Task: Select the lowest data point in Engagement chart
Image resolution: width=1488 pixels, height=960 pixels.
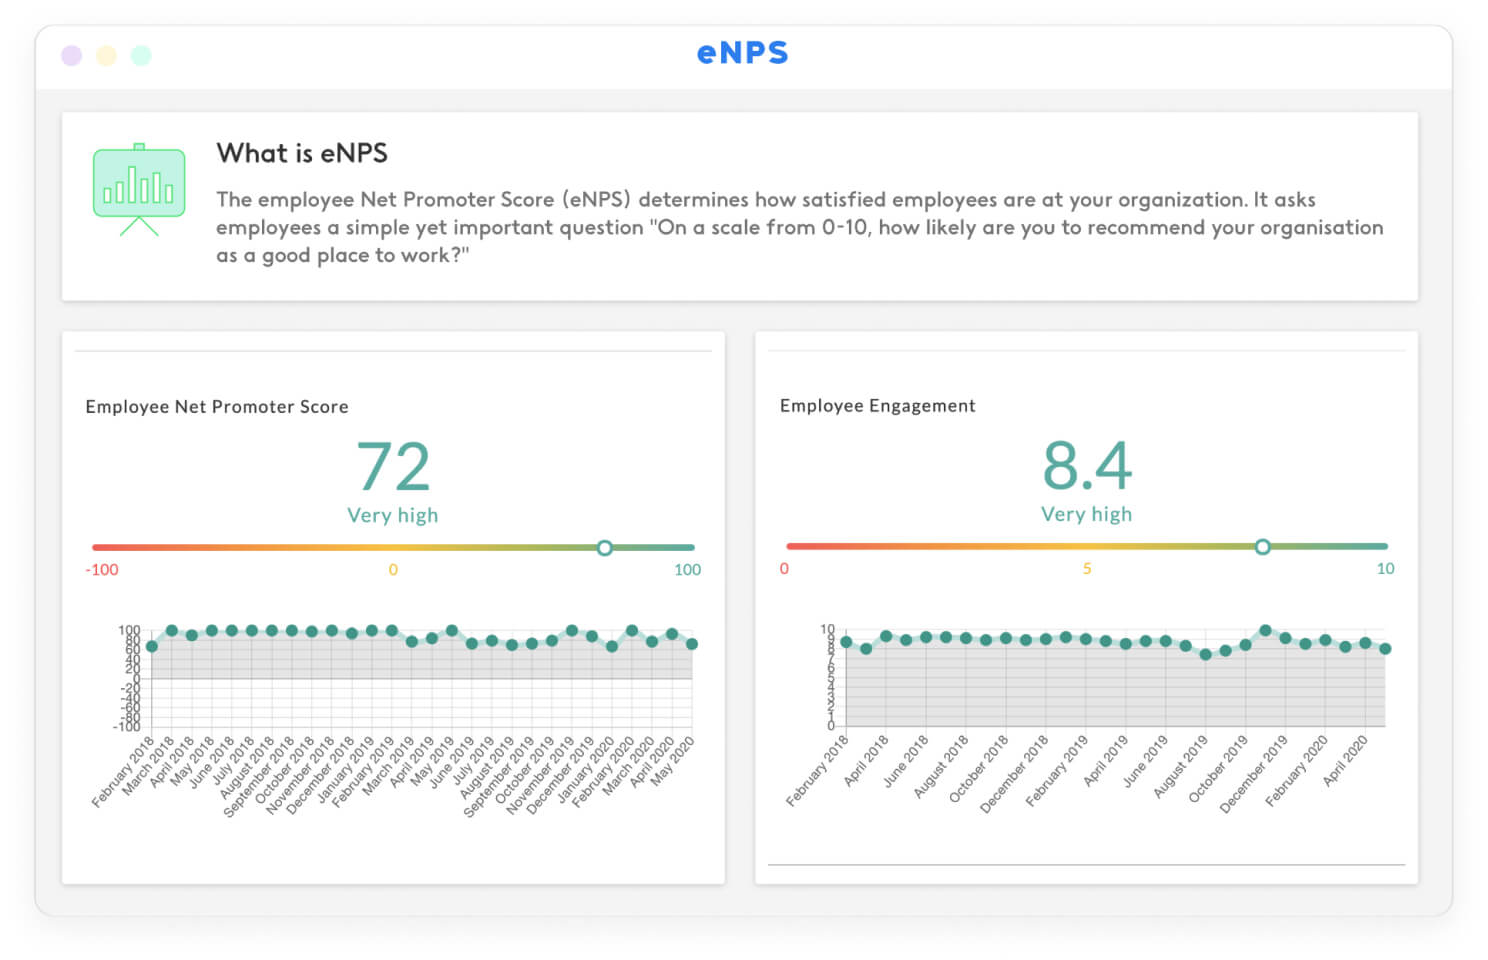Action: pyautogui.click(x=1205, y=655)
